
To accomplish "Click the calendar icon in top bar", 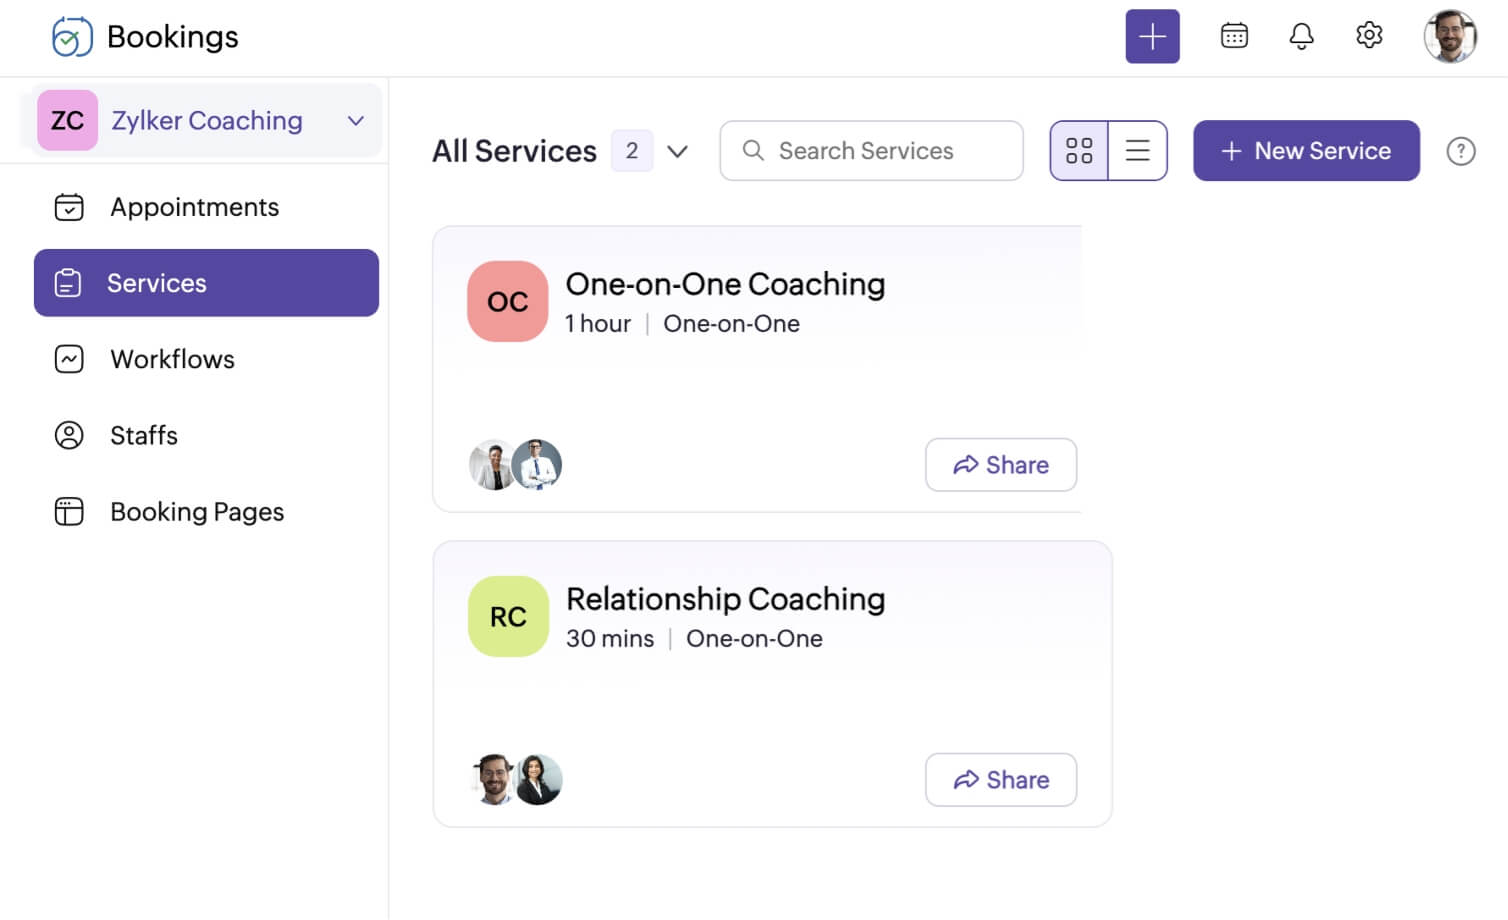I will pyautogui.click(x=1233, y=35).
